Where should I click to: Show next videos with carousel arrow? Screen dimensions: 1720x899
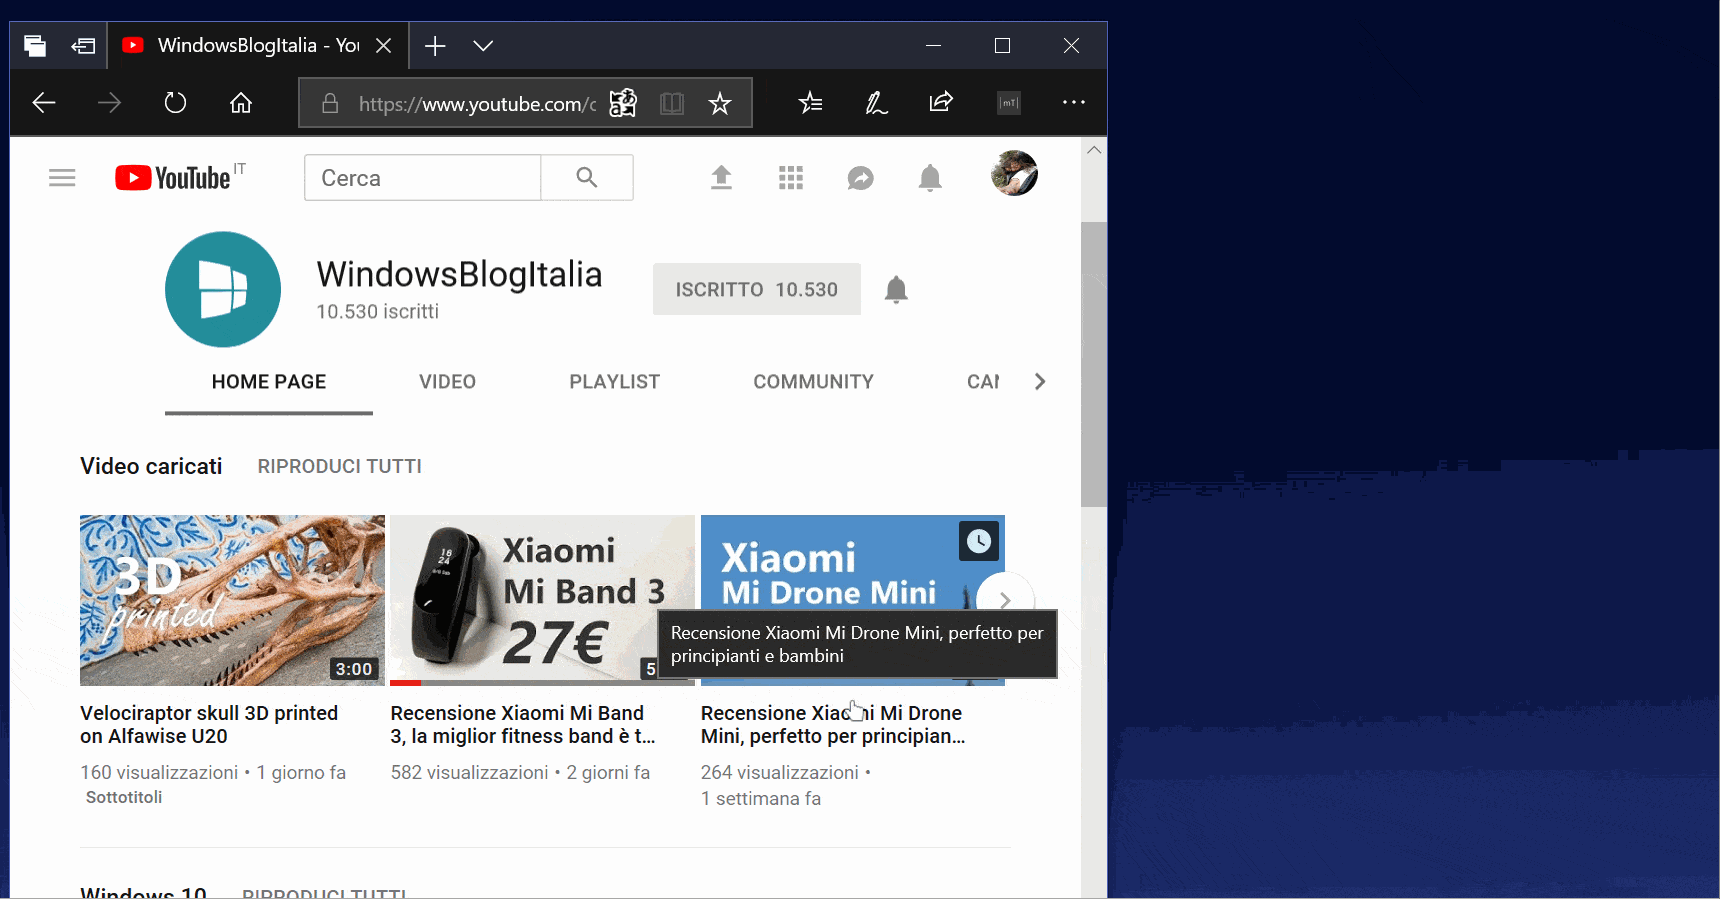point(1005,600)
